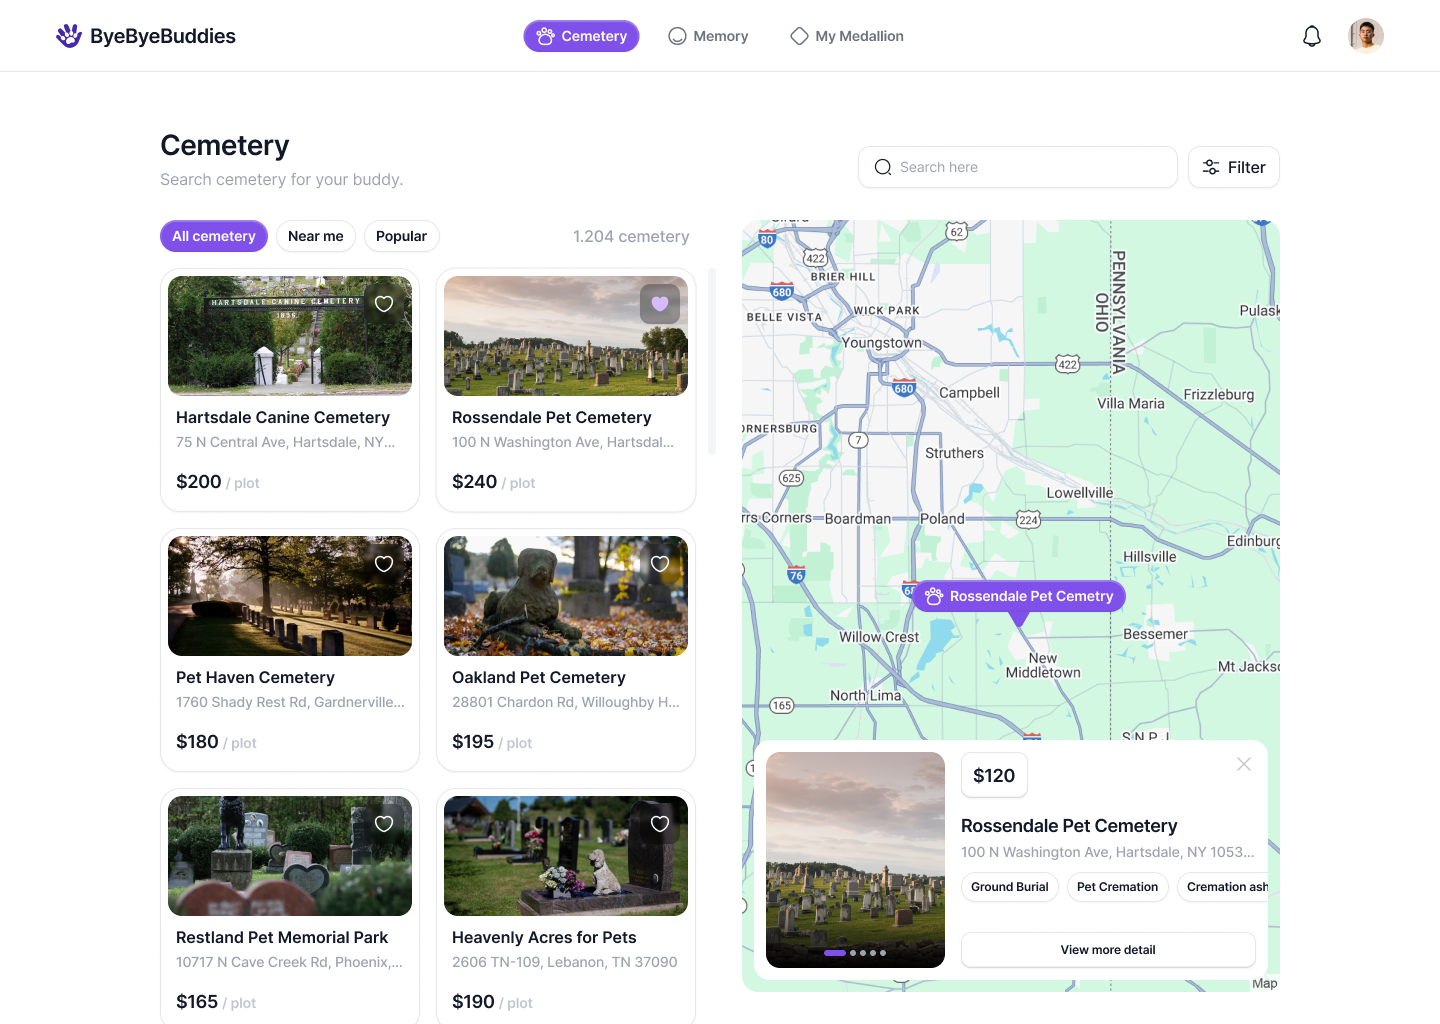Image resolution: width=1440 pixels, height=1024 pixels.
Task: Click address 2606 TN-109, Lebanon, TN 37090
Action: pos(565,963)
